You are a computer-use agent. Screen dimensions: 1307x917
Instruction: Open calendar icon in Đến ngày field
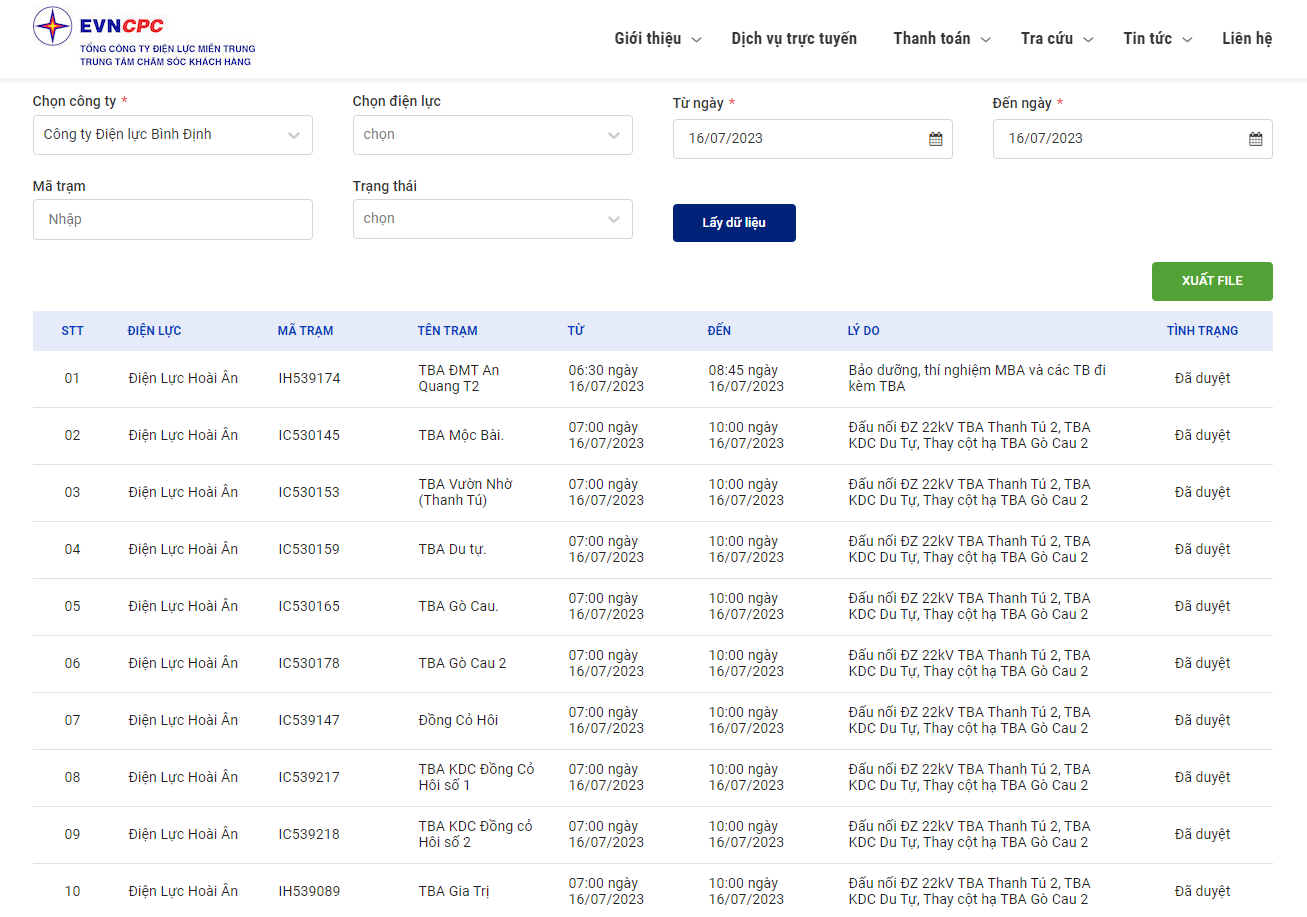(x=1256, y=139)
